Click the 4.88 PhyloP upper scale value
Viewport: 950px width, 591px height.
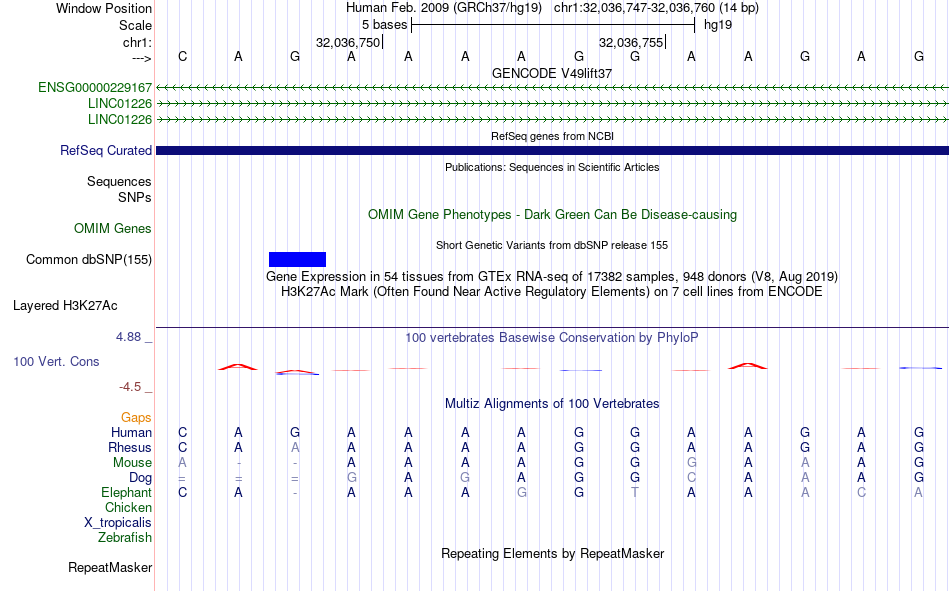(128, 336)
